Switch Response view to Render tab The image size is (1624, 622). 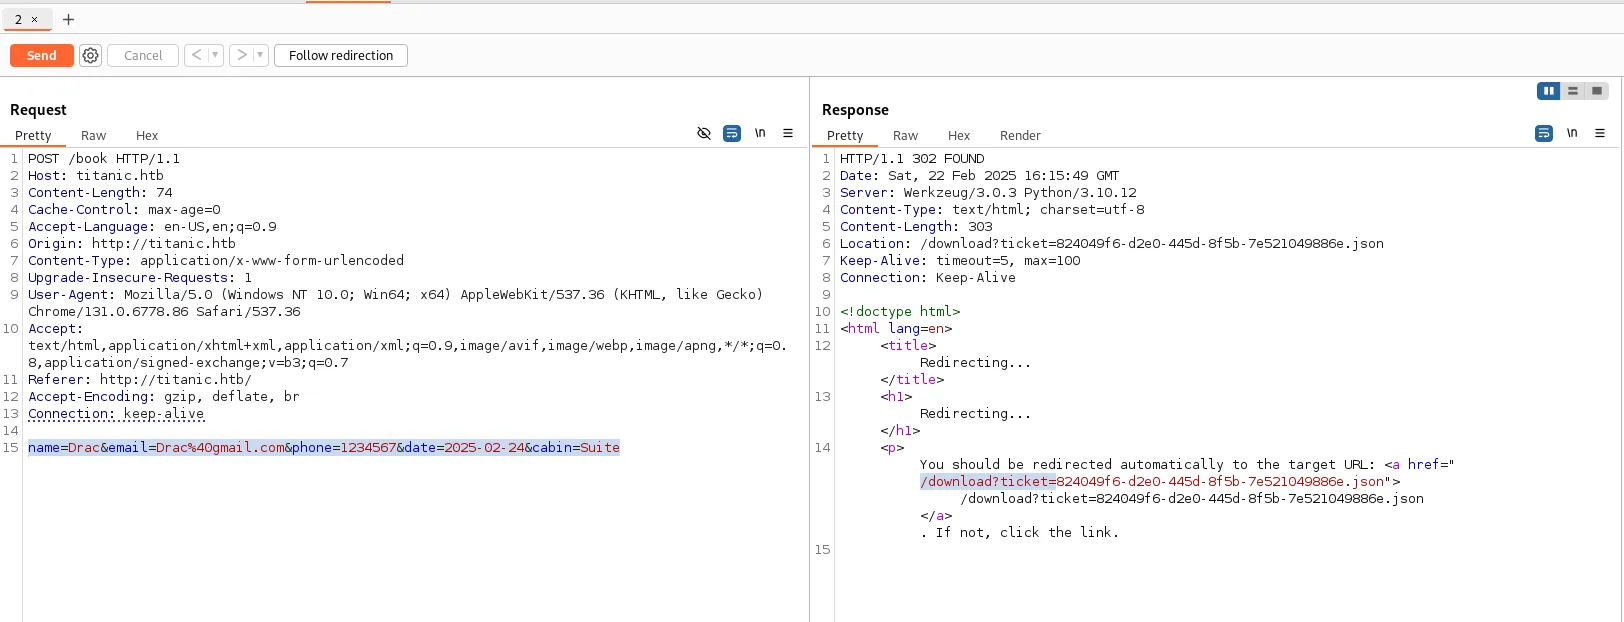[1020, 135]
